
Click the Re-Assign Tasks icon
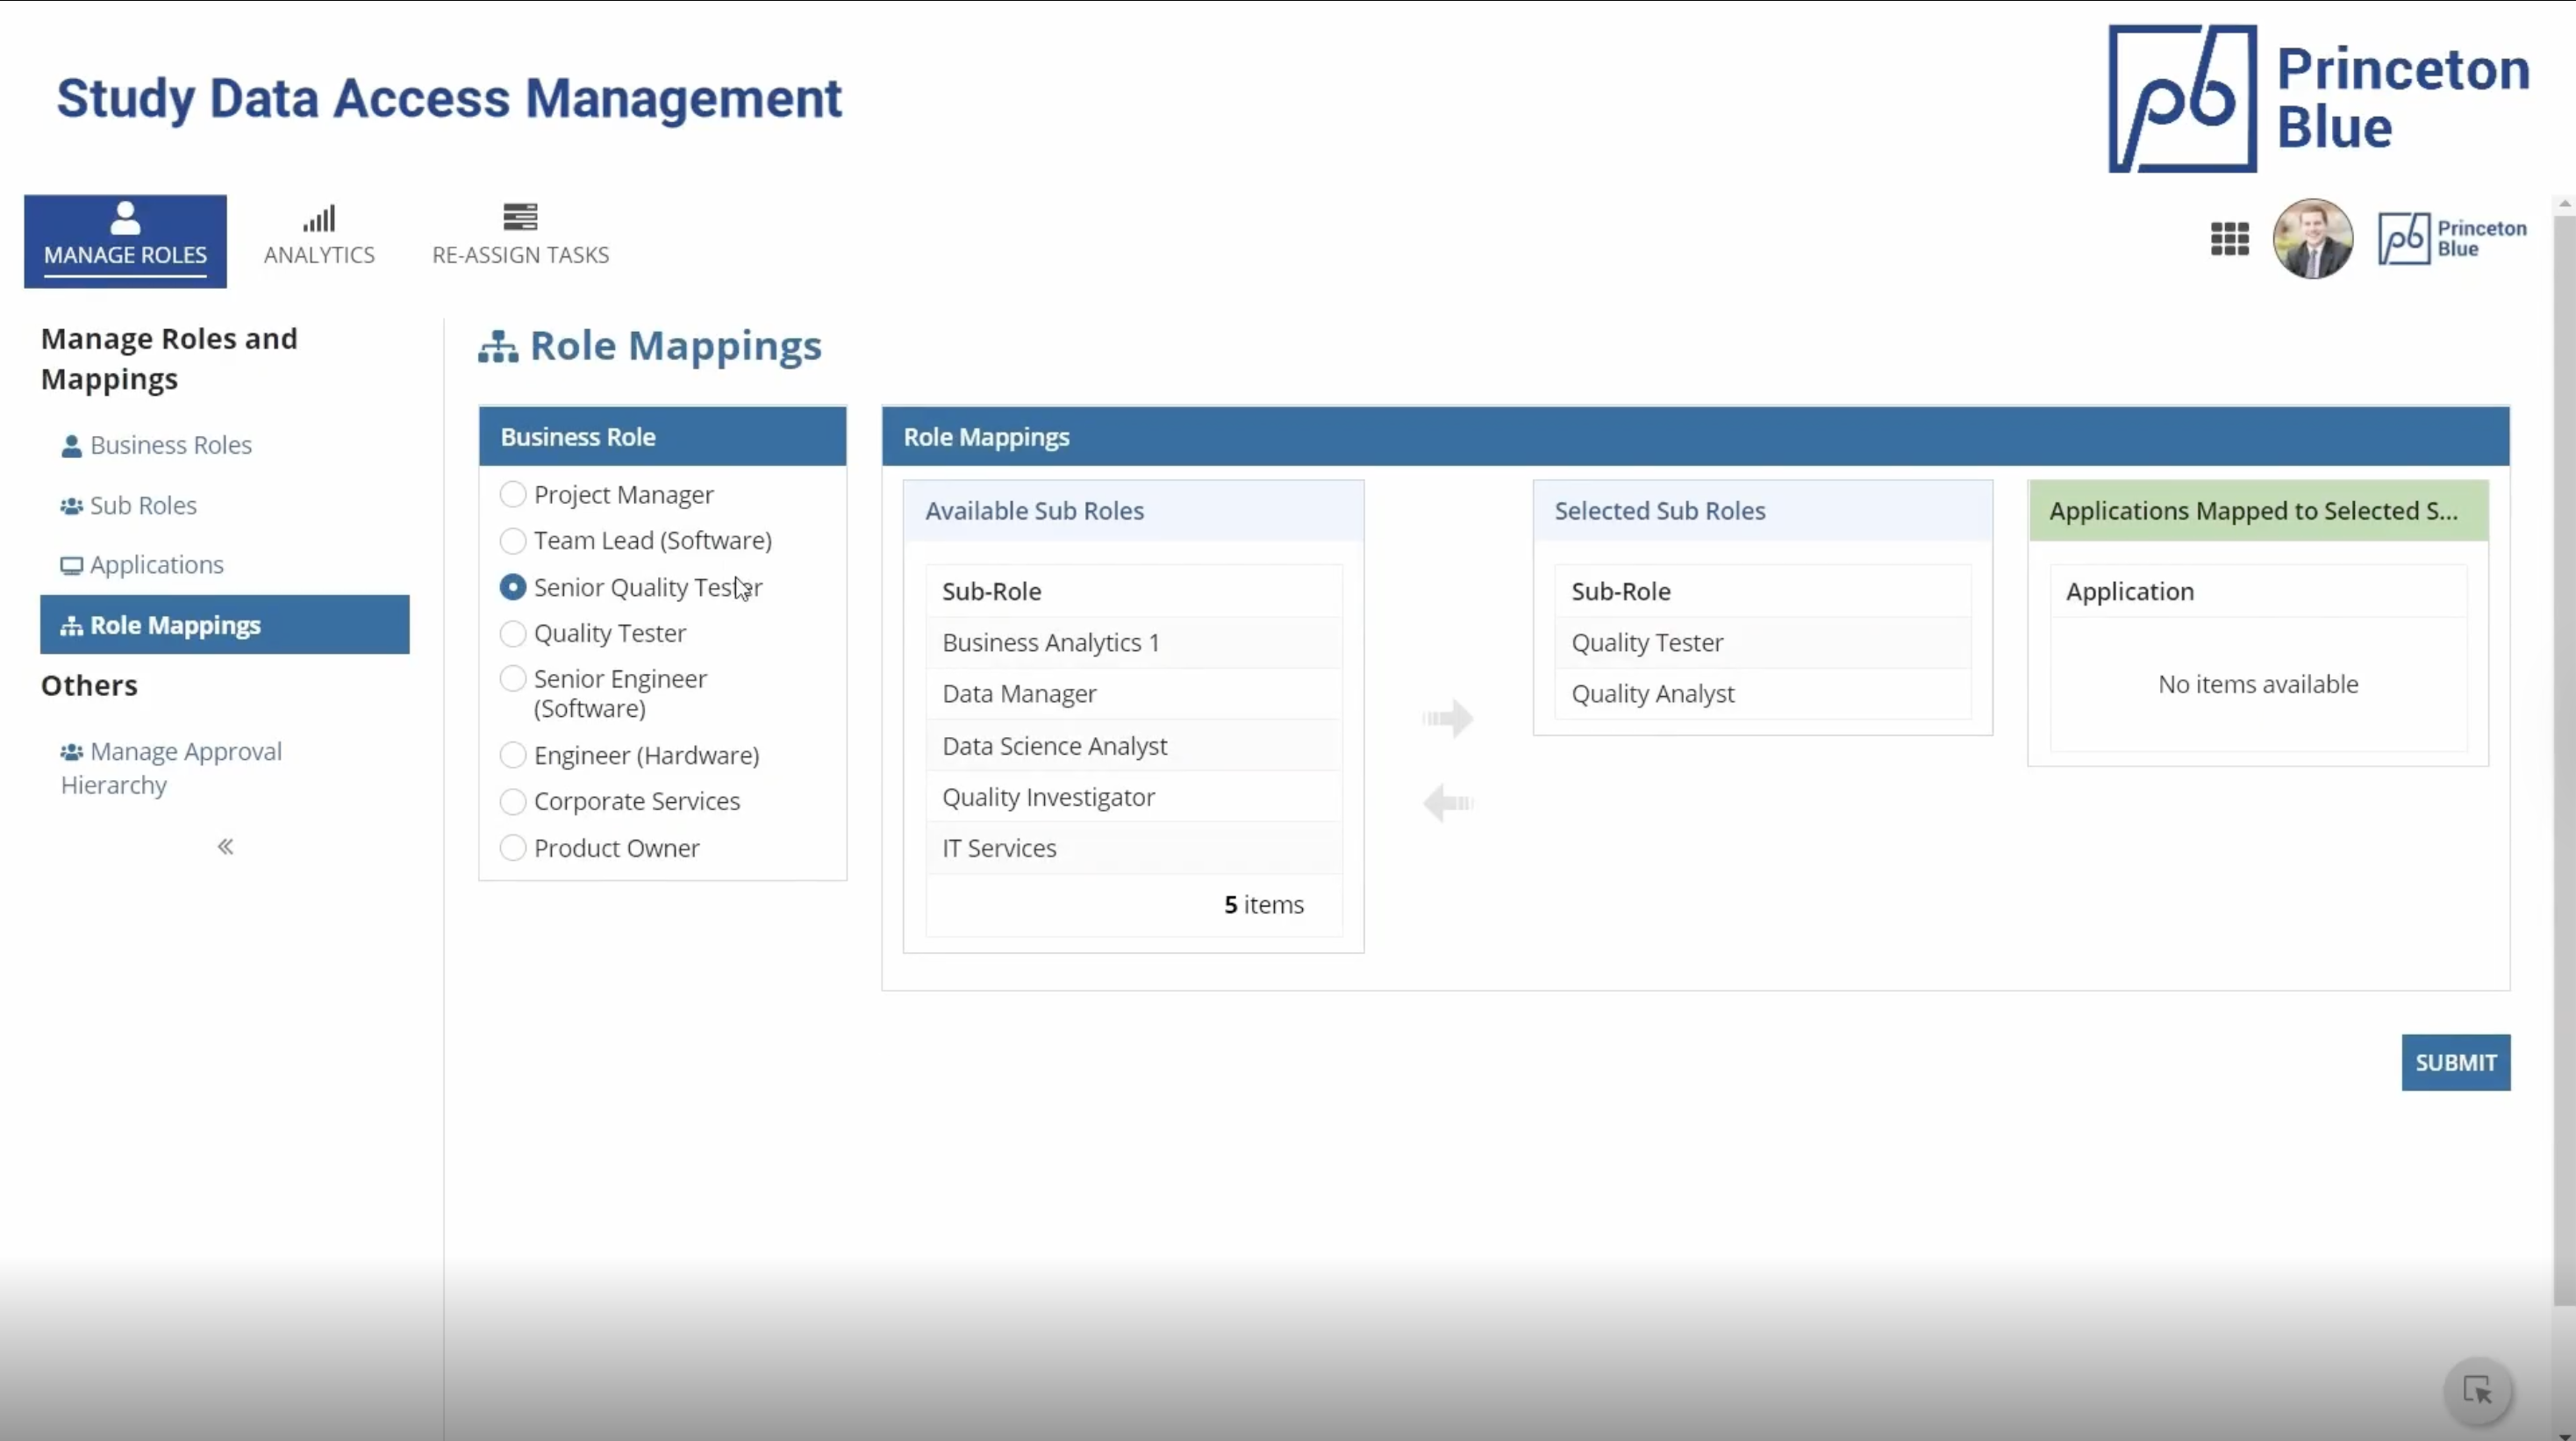pyautogui.click(x=520, y=217)
